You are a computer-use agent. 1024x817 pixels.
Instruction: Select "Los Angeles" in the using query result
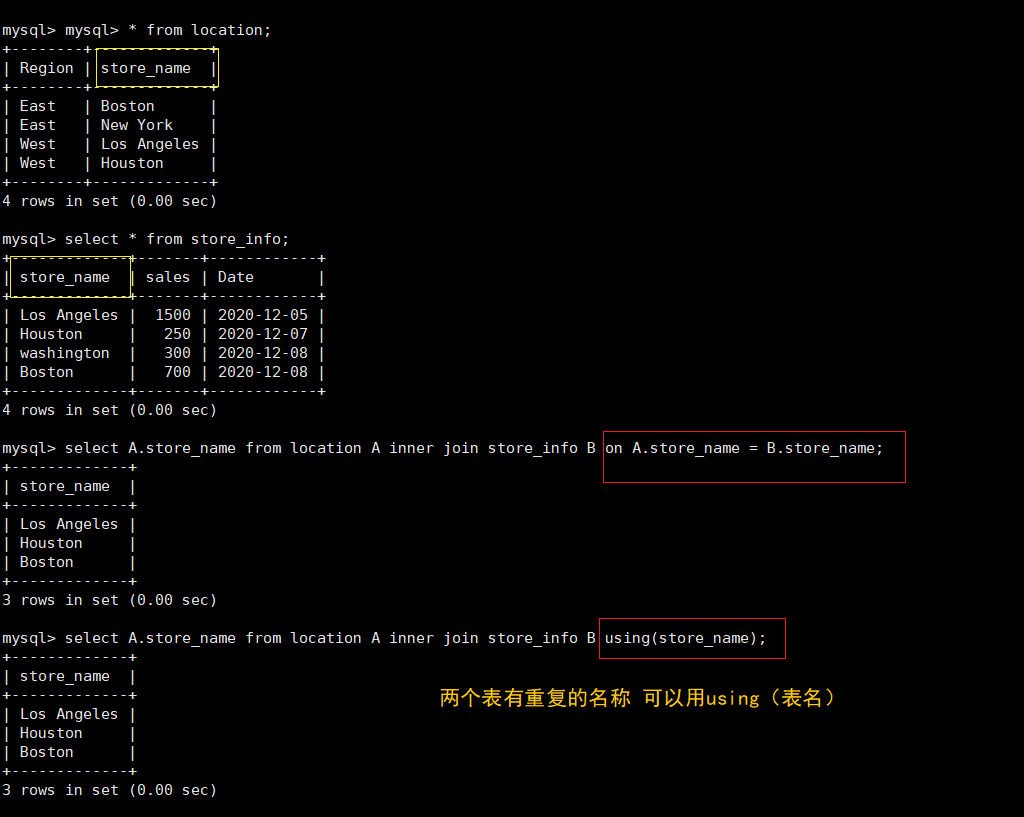[x=69, y=714]
